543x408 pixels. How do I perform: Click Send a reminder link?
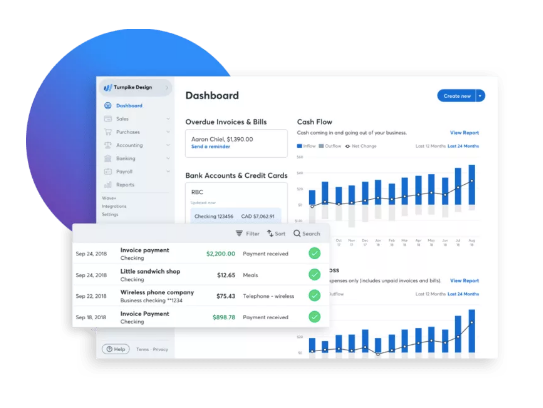(211, 147)
